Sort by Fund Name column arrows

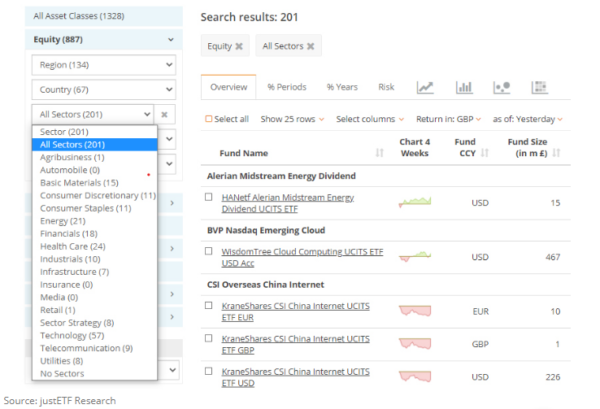379,153
